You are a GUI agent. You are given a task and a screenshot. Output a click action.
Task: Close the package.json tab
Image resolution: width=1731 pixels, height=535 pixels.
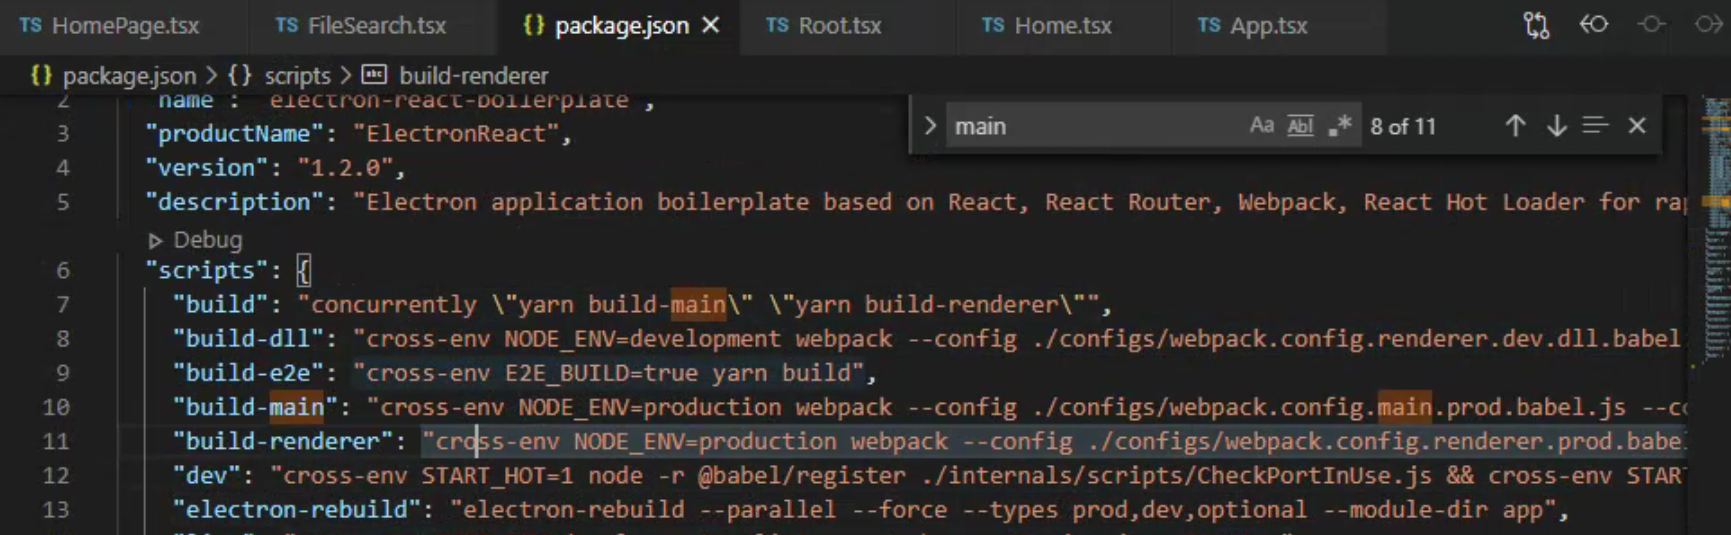tap(711, 25)
